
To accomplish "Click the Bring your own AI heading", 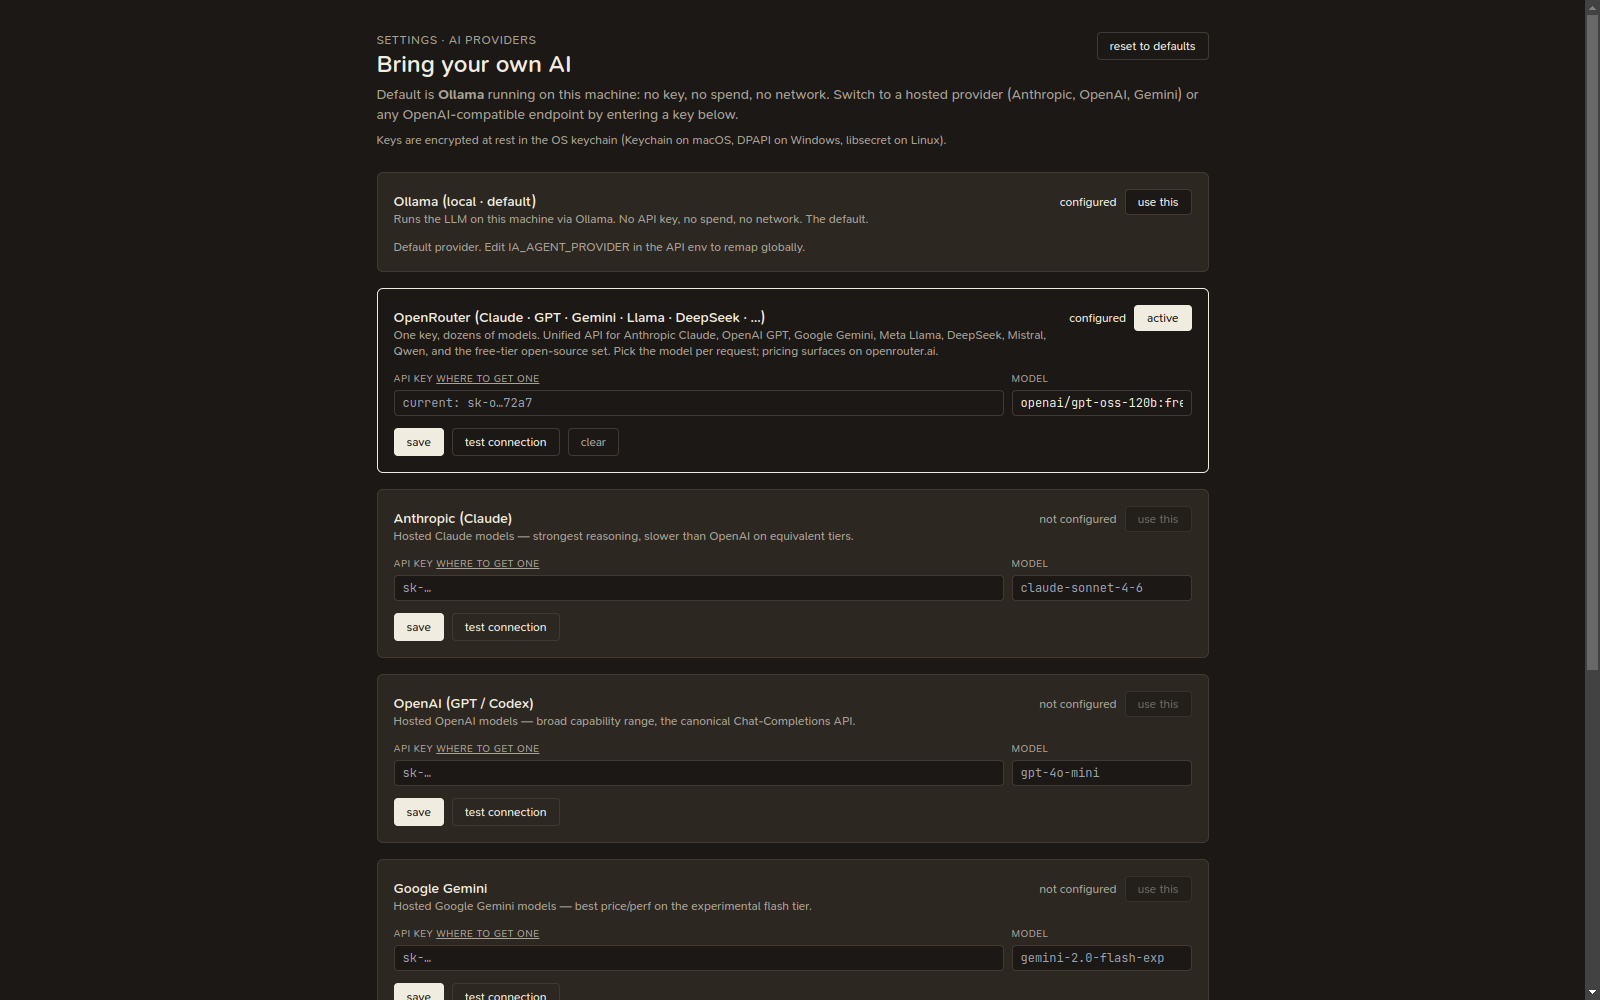I will pyautogui.click(x=473, y=65).
